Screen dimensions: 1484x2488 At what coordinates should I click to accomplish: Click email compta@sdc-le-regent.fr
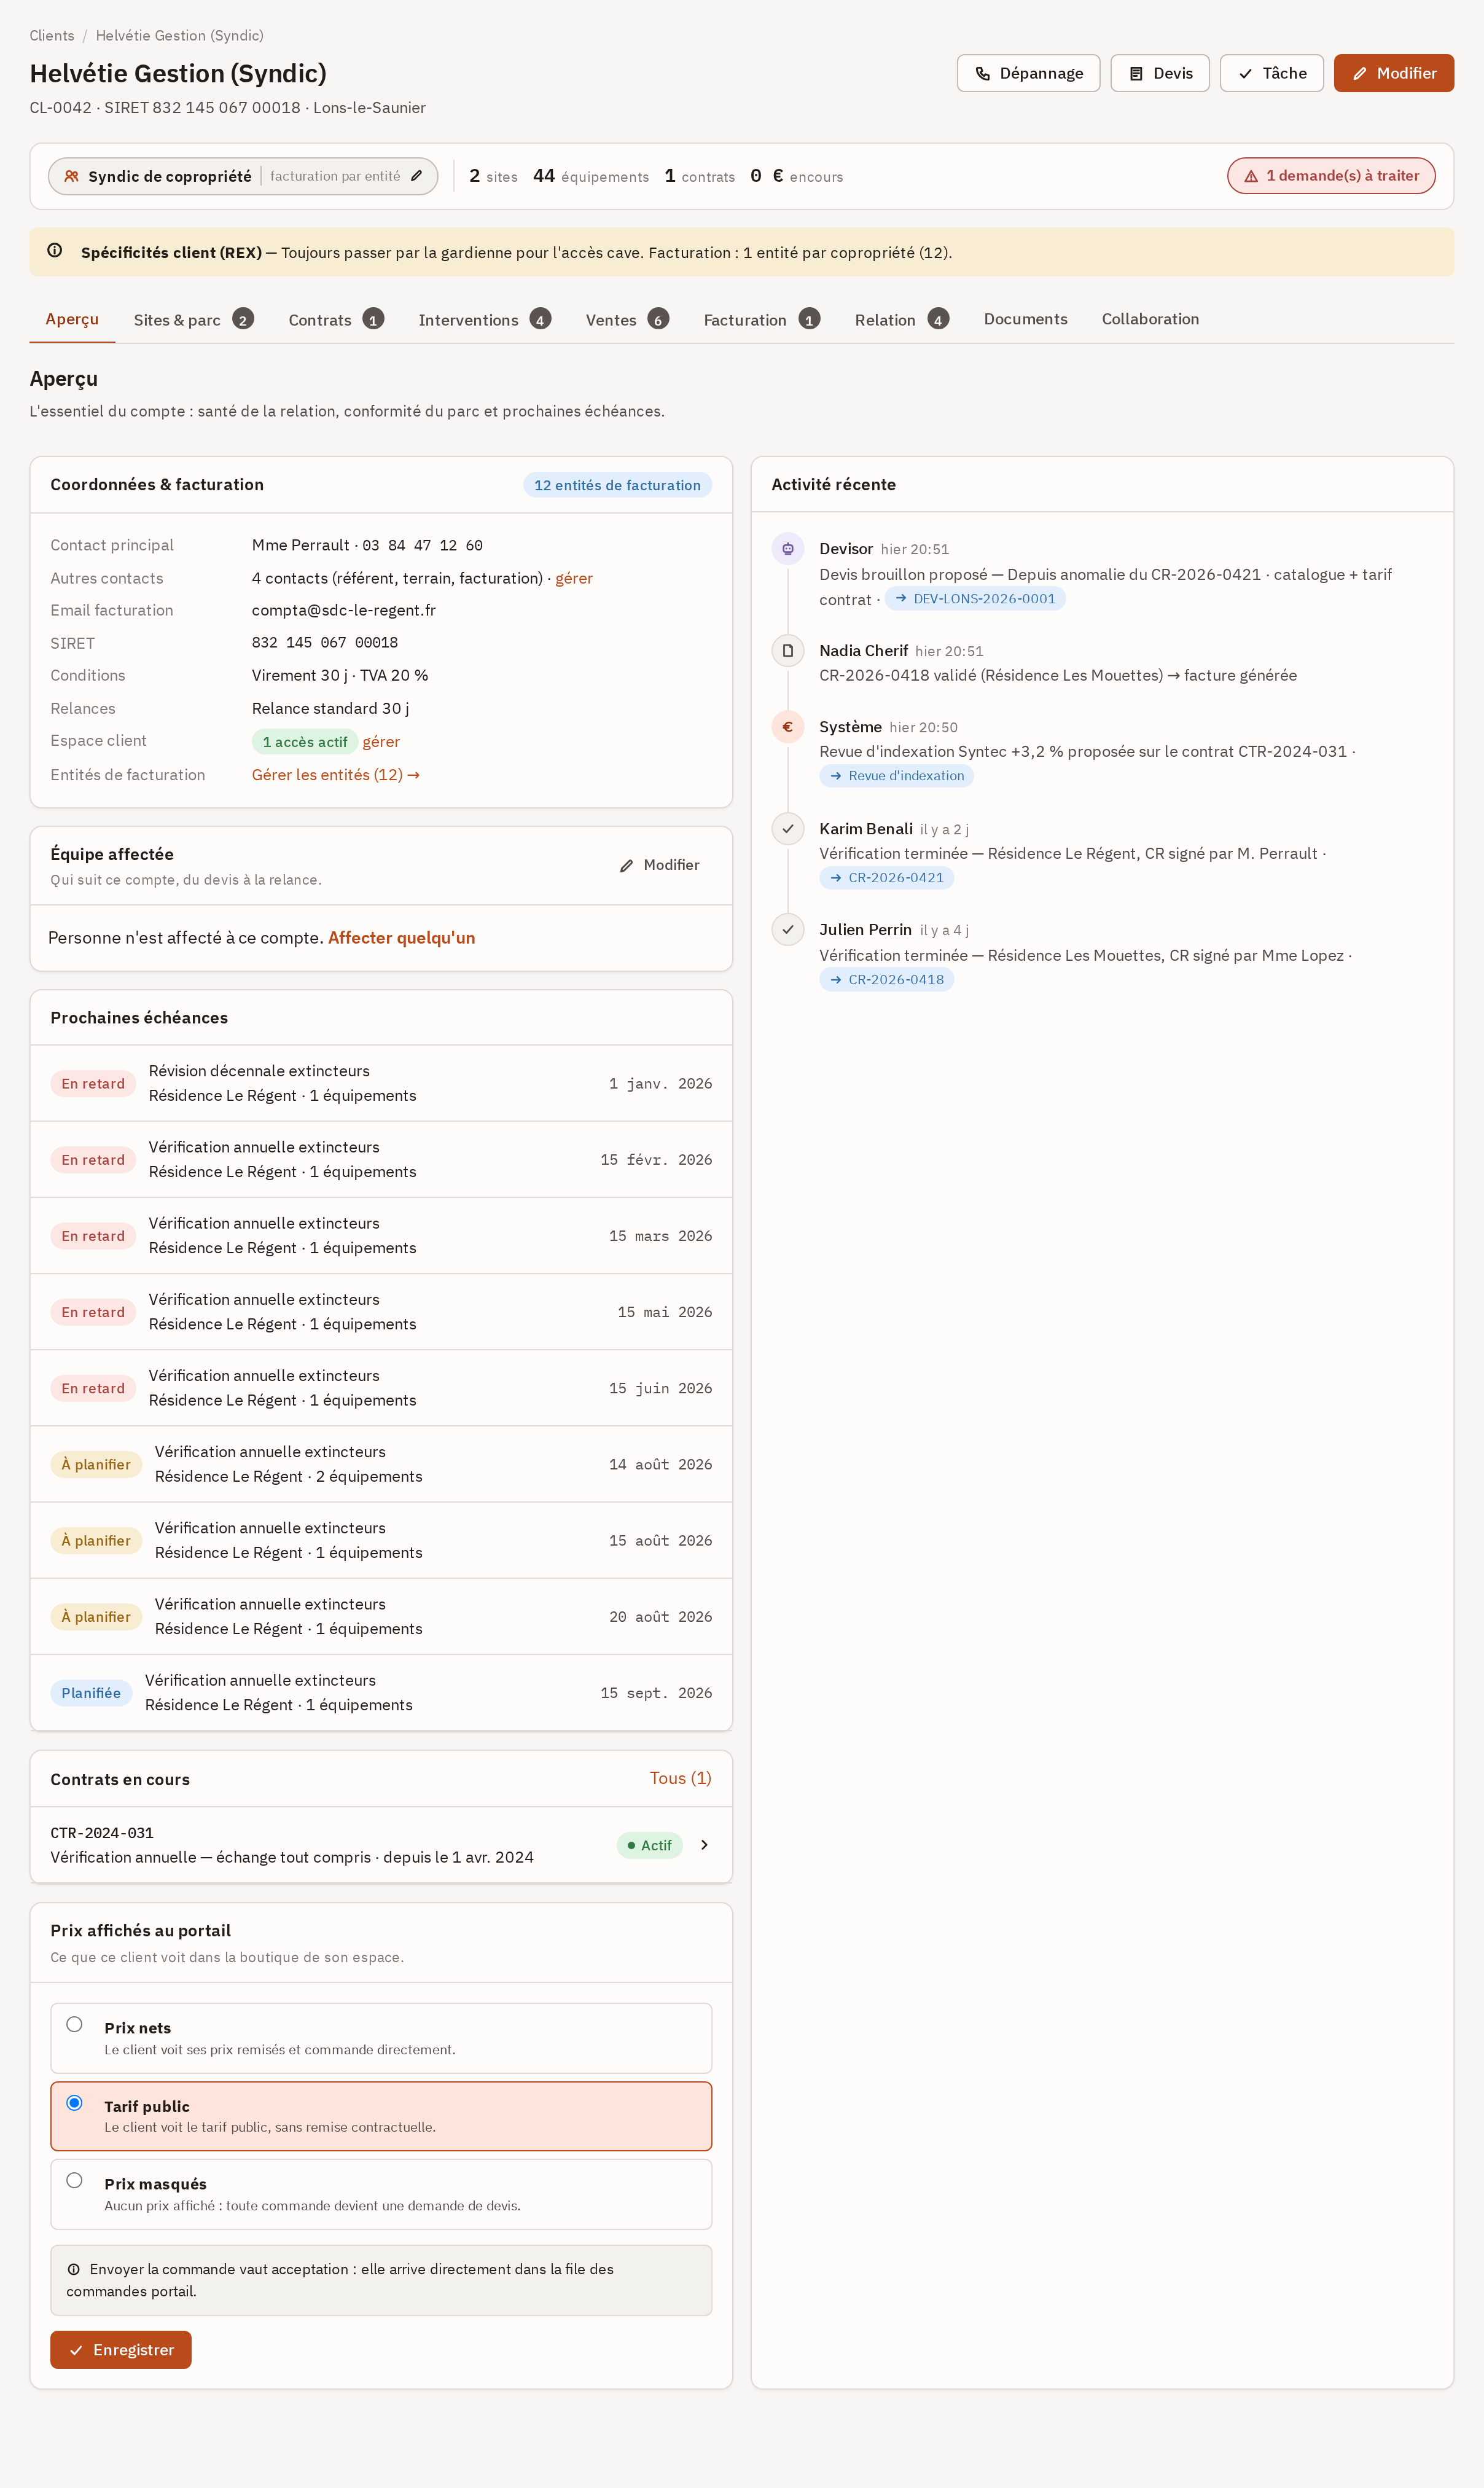344,610
